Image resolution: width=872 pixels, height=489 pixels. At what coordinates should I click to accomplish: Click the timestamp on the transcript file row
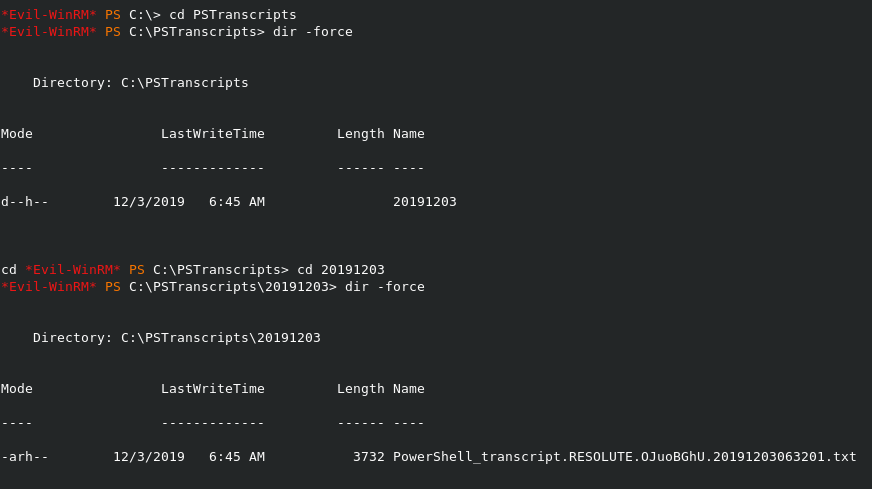[188, 457]
